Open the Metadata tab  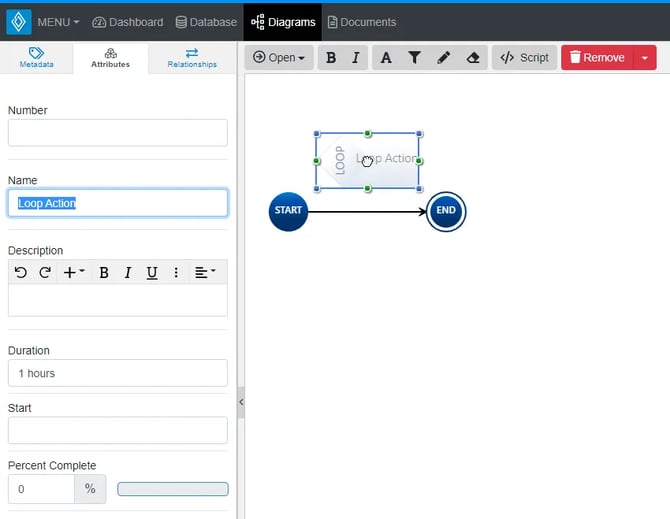36,58
